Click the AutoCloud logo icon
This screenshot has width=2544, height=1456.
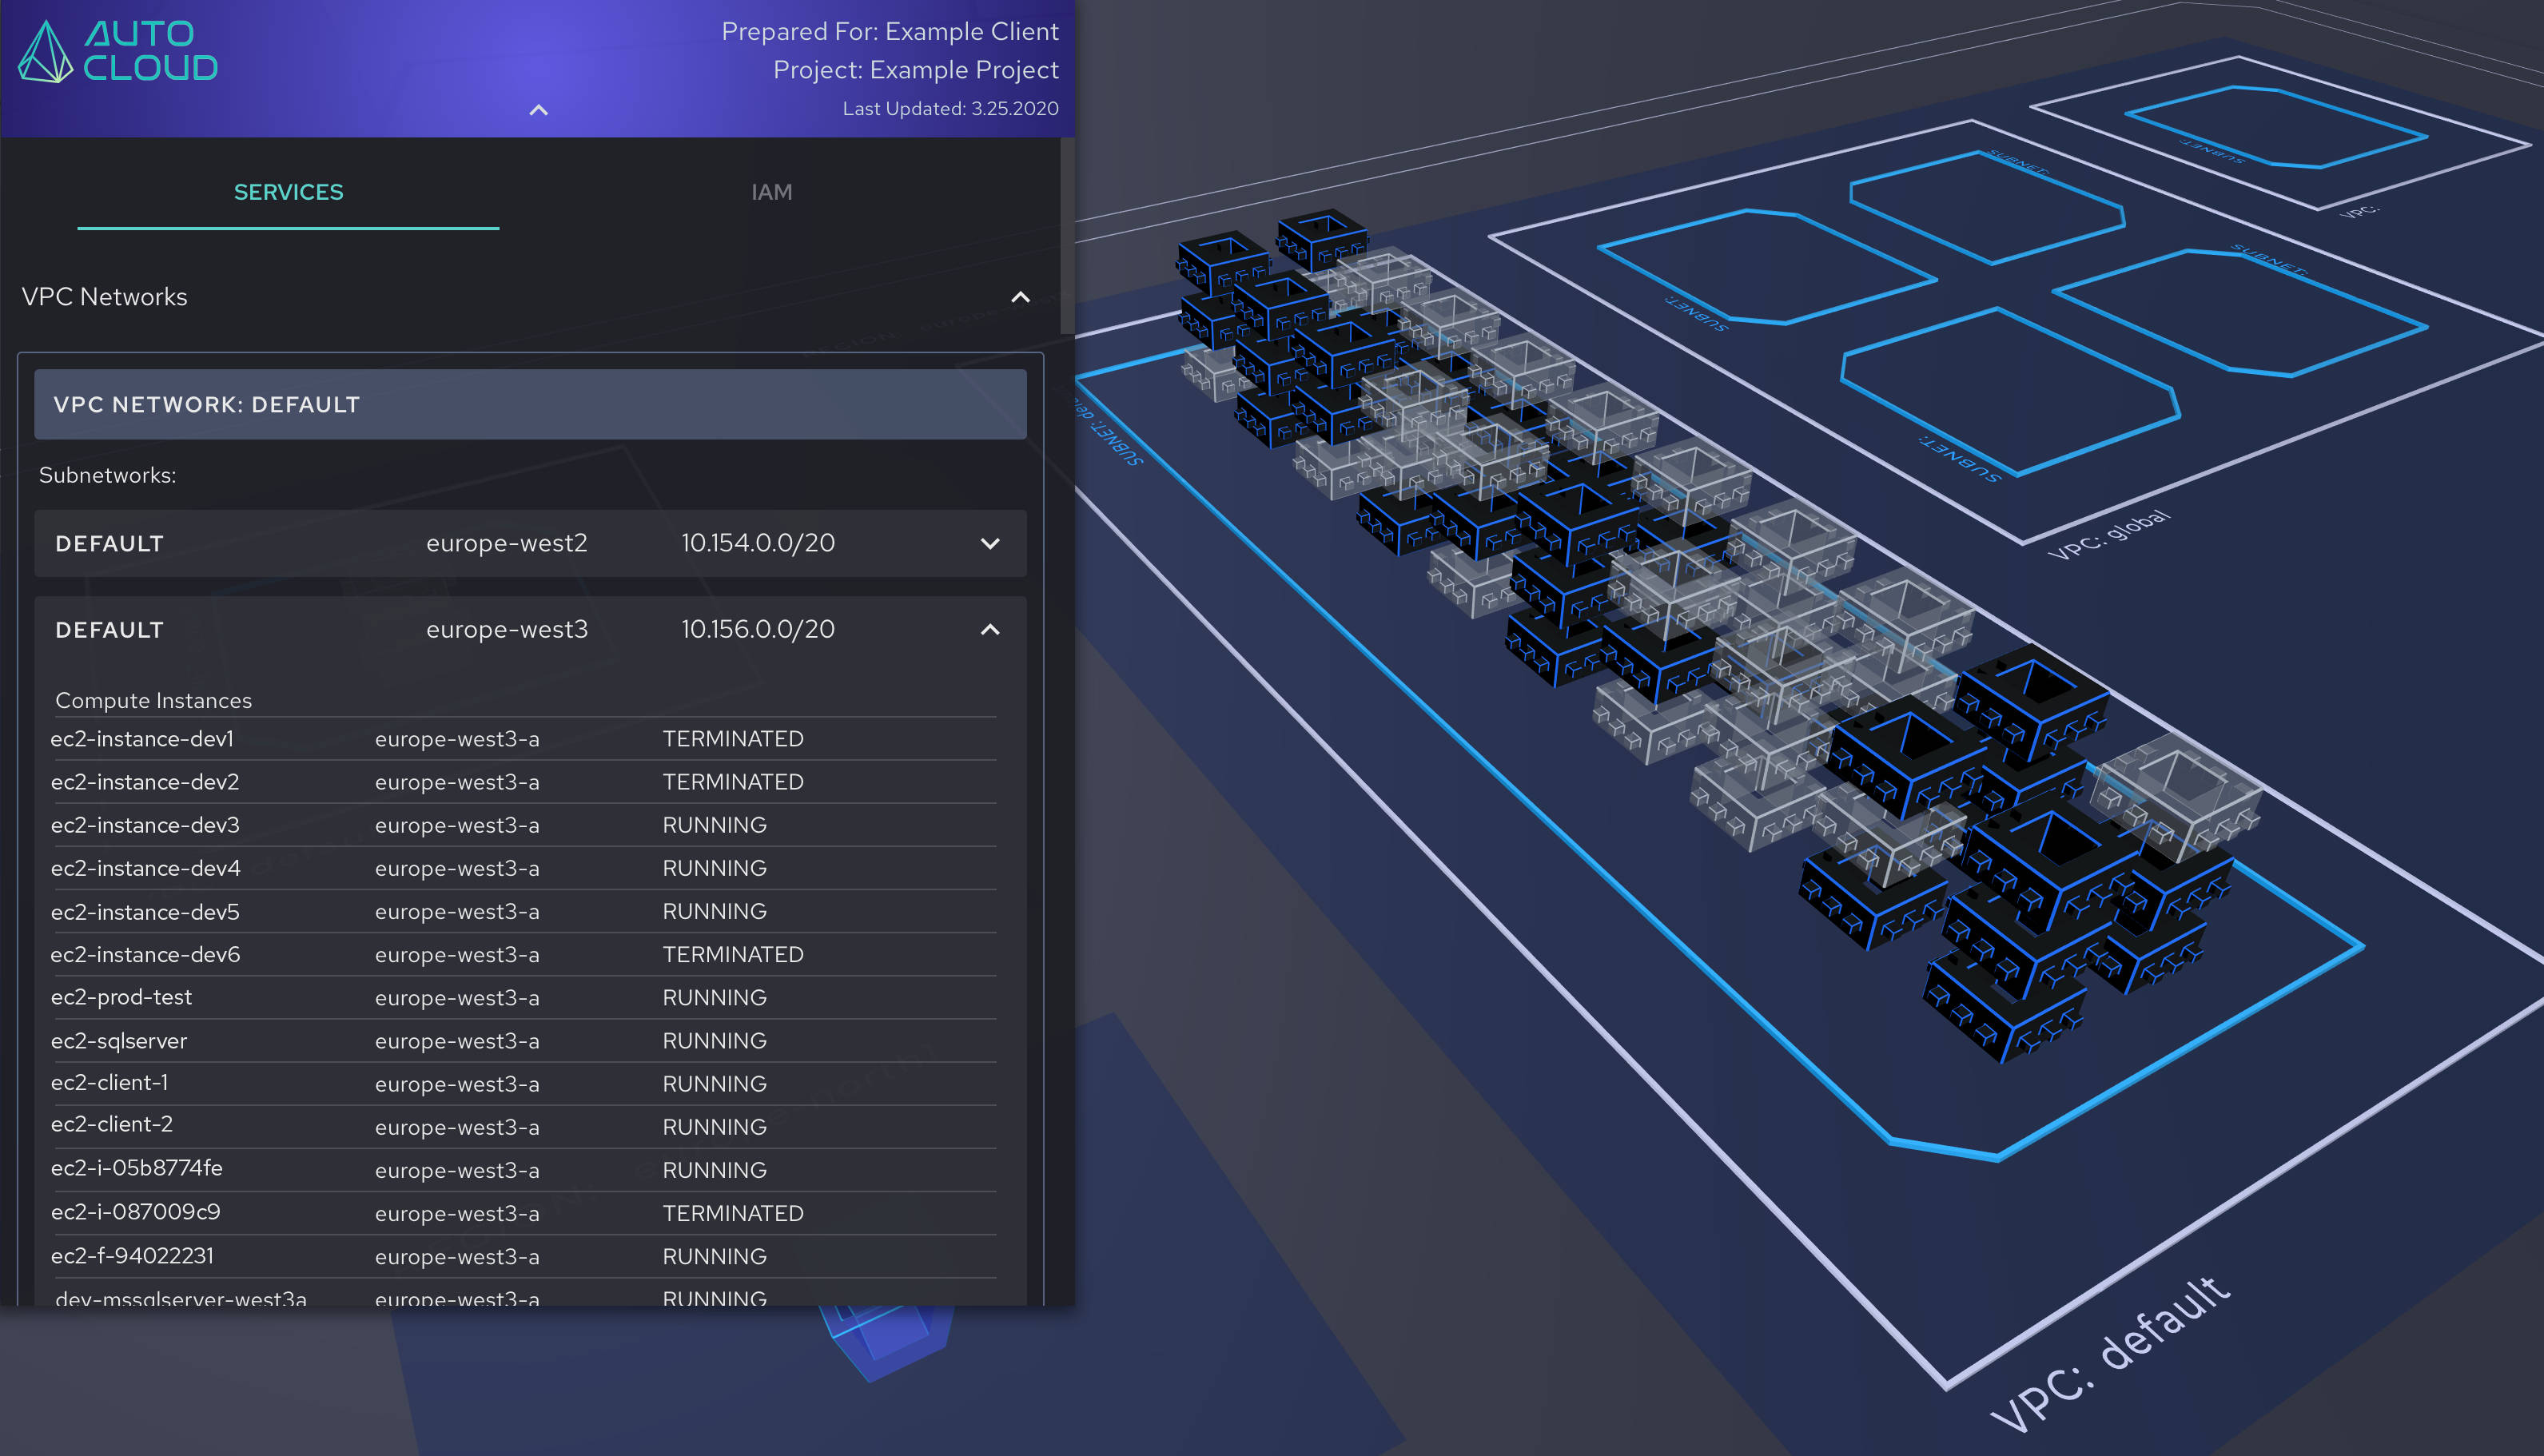click(x=45, y=52)
